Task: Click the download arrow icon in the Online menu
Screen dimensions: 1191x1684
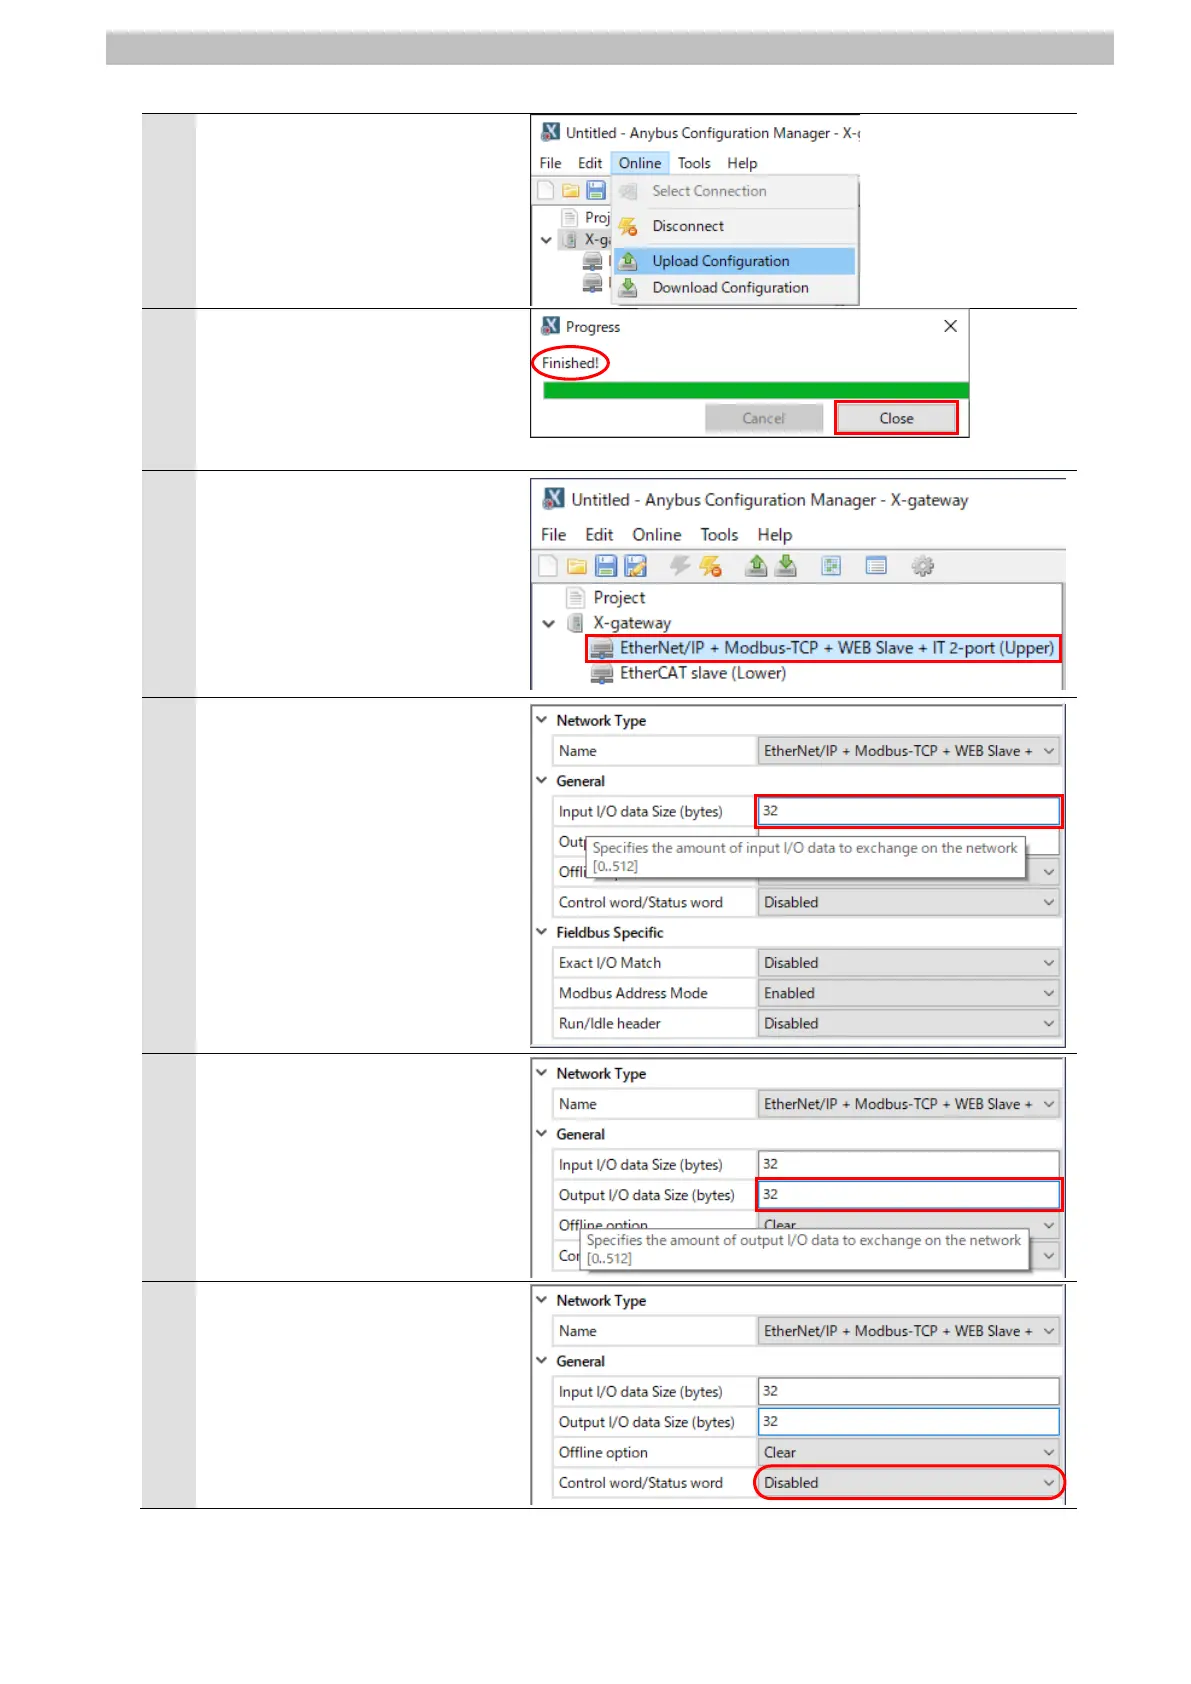Action: click(x=628, y=288)
